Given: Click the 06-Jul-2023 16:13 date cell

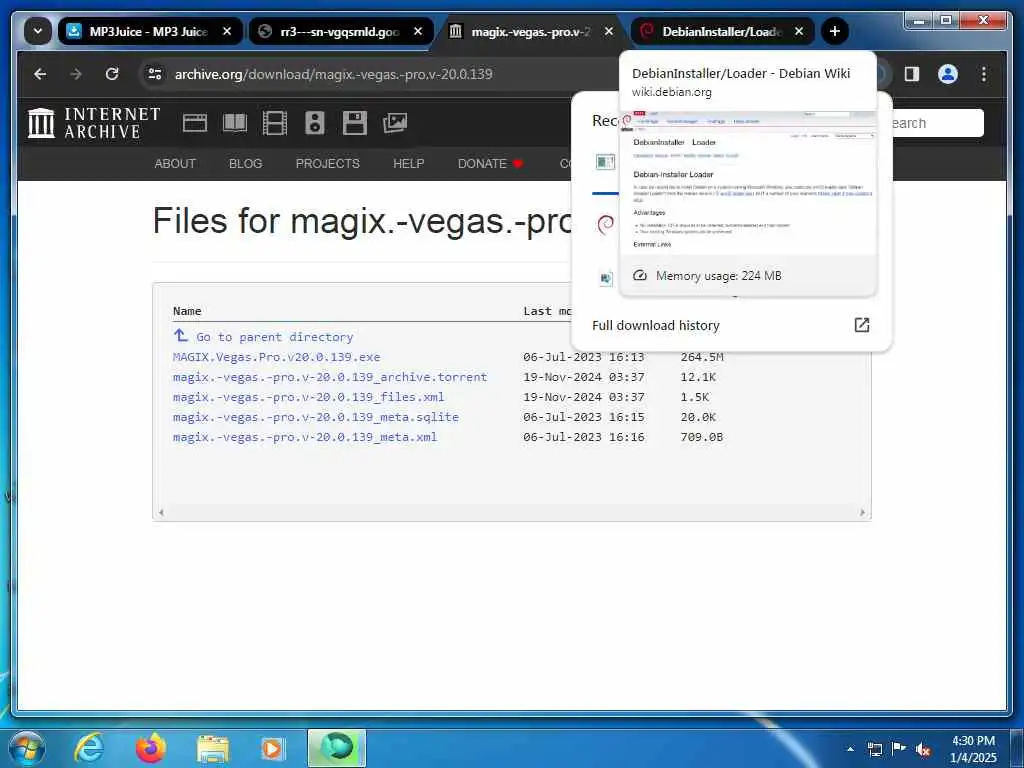Looking at the screenshot, I should coord(583,357).
